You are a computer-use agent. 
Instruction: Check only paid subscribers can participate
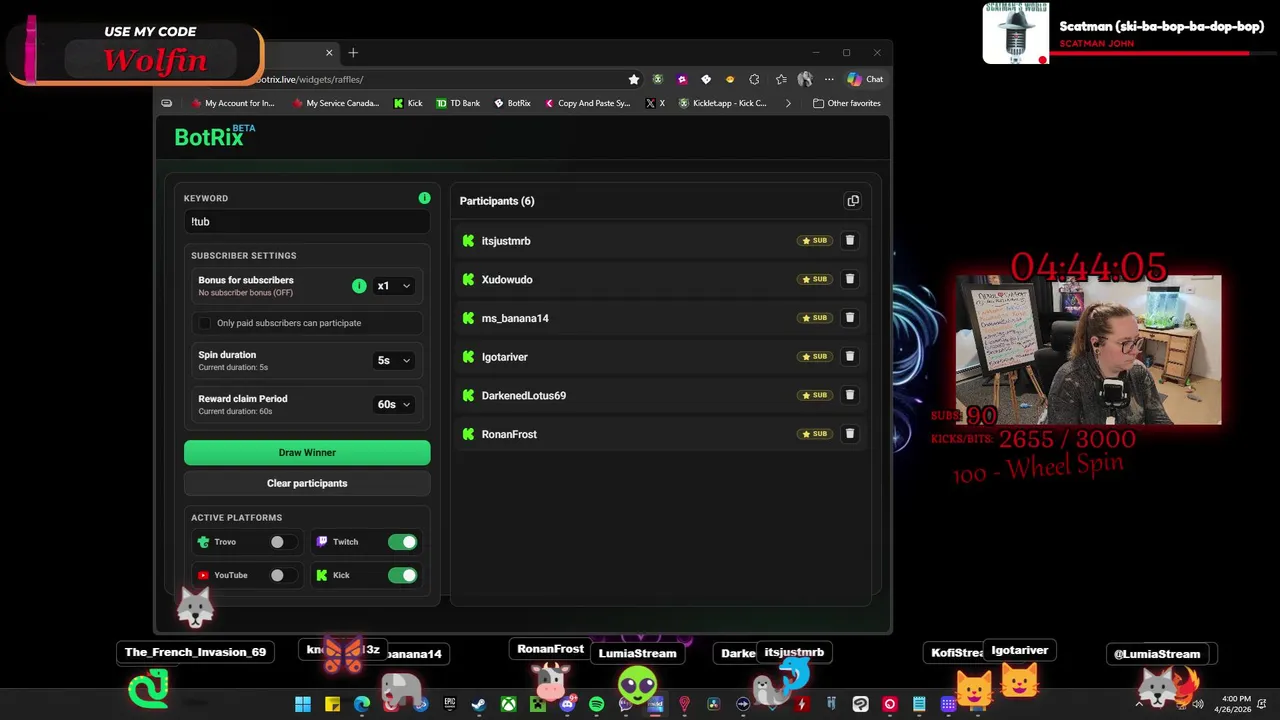(205, 323)
